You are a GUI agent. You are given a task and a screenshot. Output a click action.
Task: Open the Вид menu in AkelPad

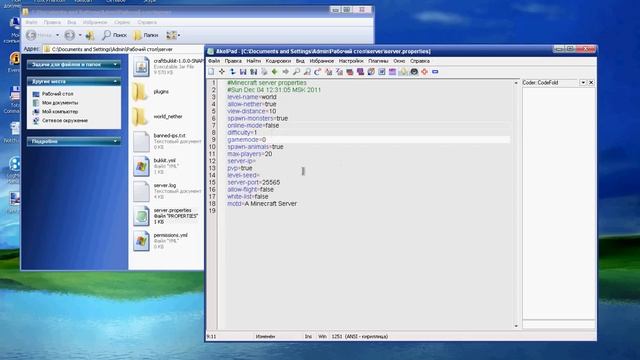[300, 61]
